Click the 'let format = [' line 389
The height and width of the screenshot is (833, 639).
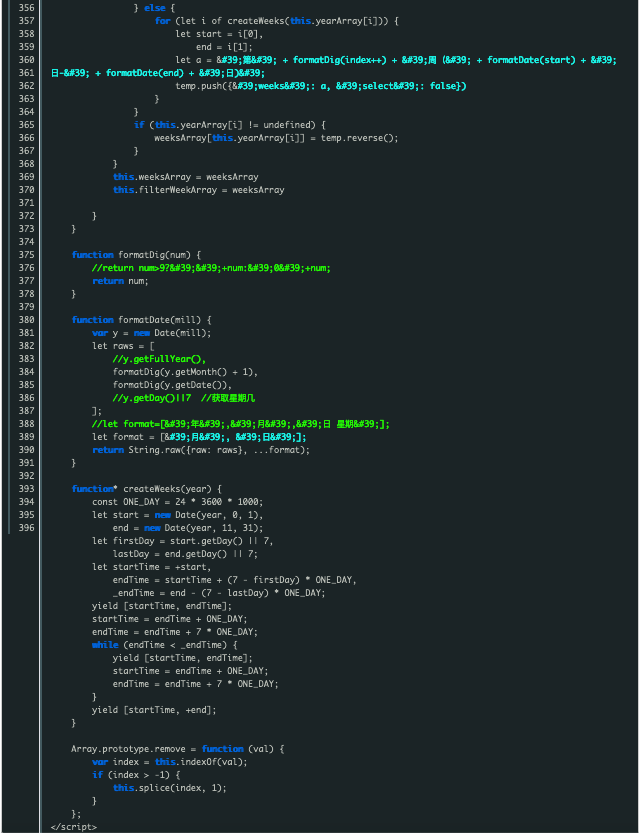[199, 437]
